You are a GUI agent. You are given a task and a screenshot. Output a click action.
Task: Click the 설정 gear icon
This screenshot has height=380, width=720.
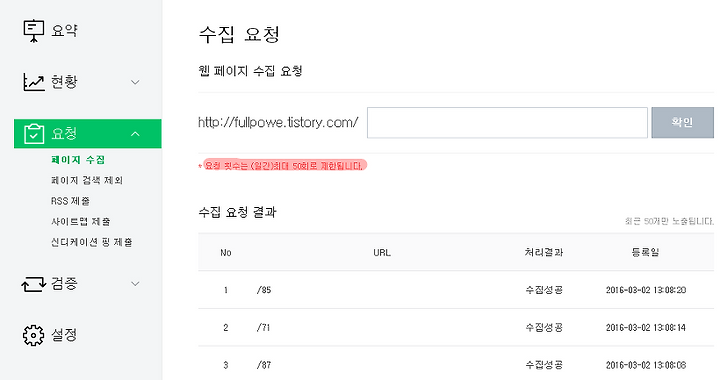pos(34,335)
